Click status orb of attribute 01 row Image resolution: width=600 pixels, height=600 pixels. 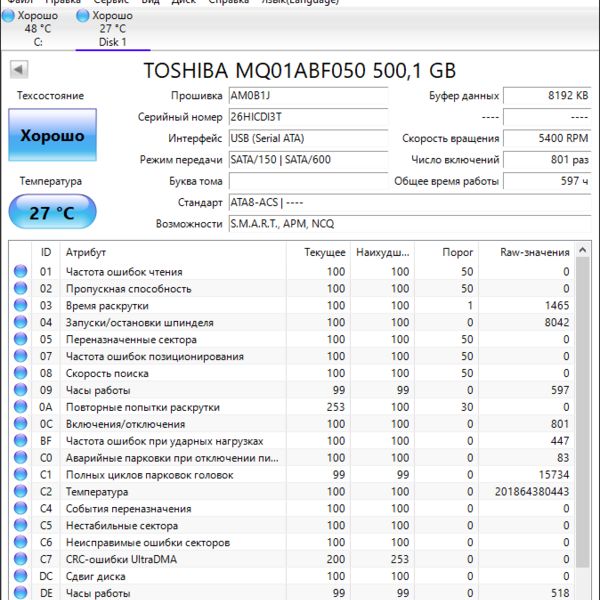tap(21, 271)
